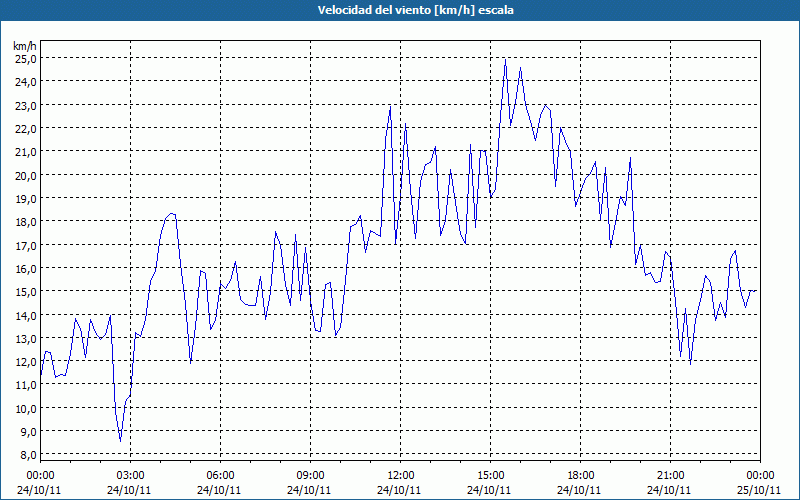Click the 18,0 y-axis value

click(x=26, y=221)
